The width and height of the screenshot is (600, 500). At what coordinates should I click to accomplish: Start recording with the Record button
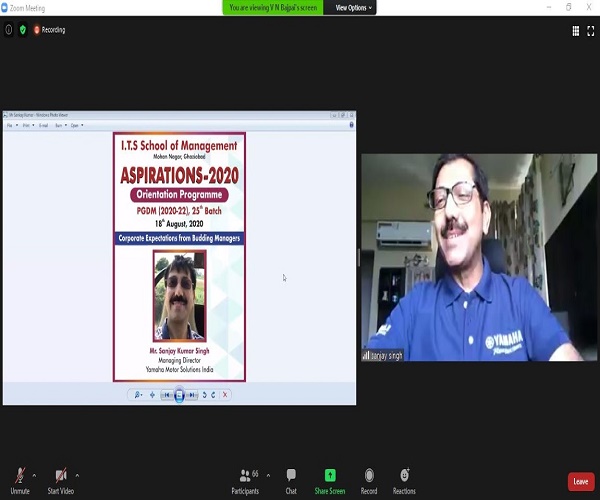[369, 481]
